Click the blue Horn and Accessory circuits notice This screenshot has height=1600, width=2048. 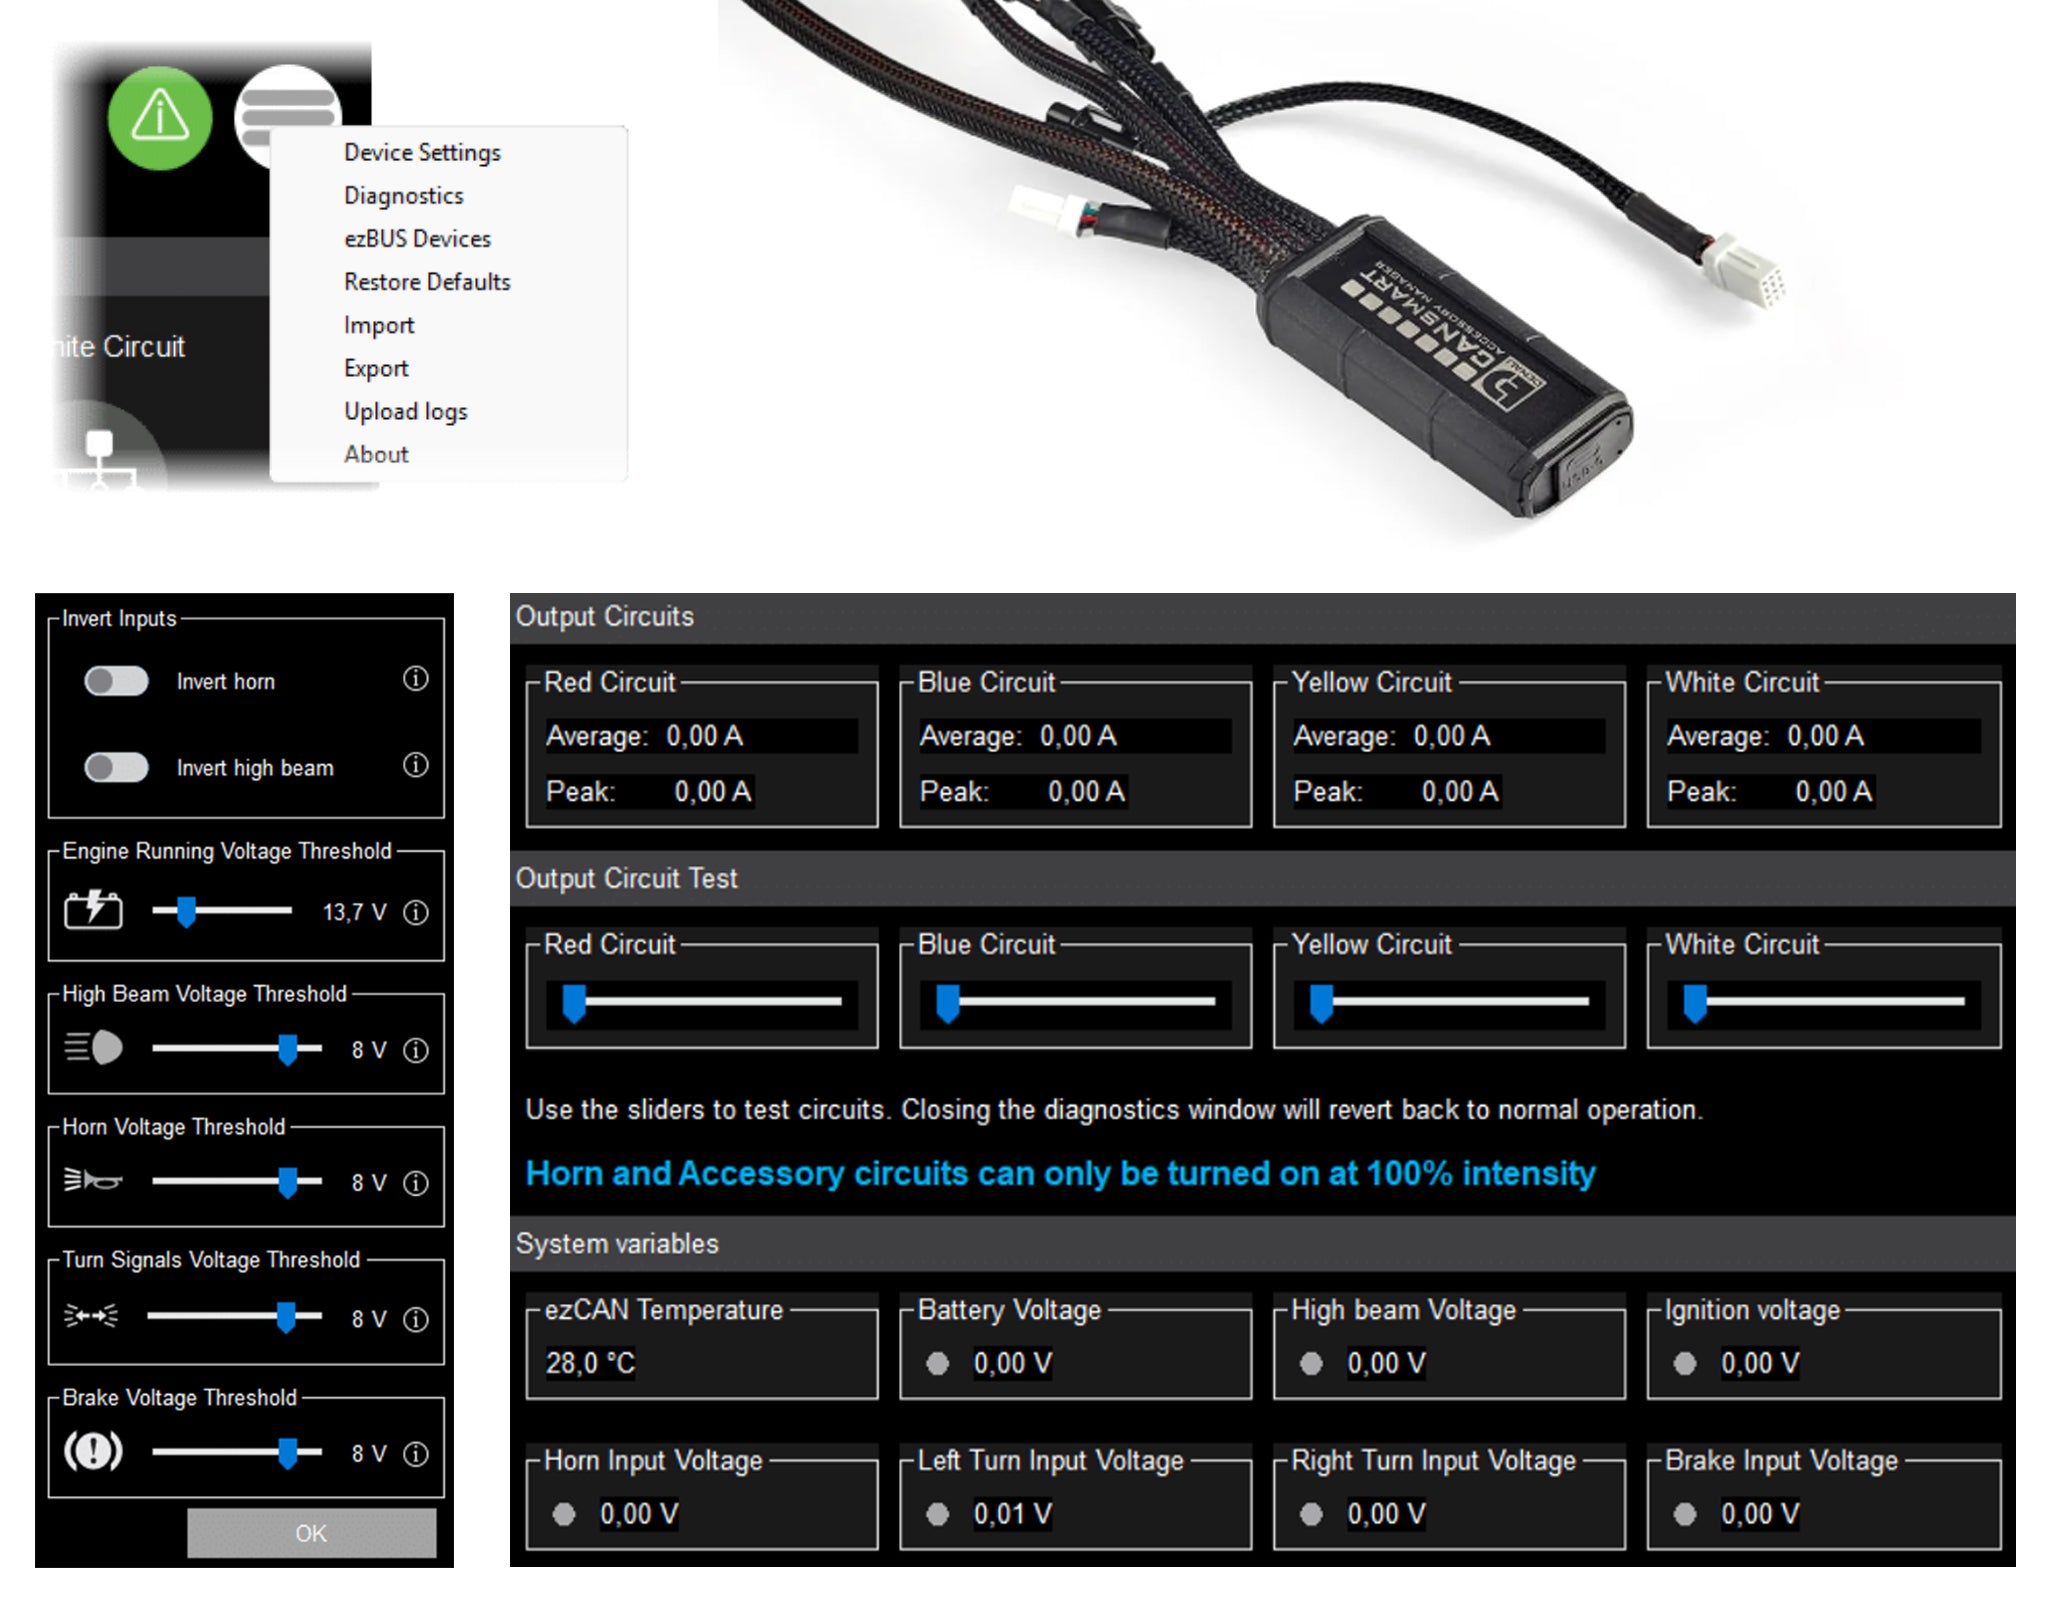(1060, 1172)
